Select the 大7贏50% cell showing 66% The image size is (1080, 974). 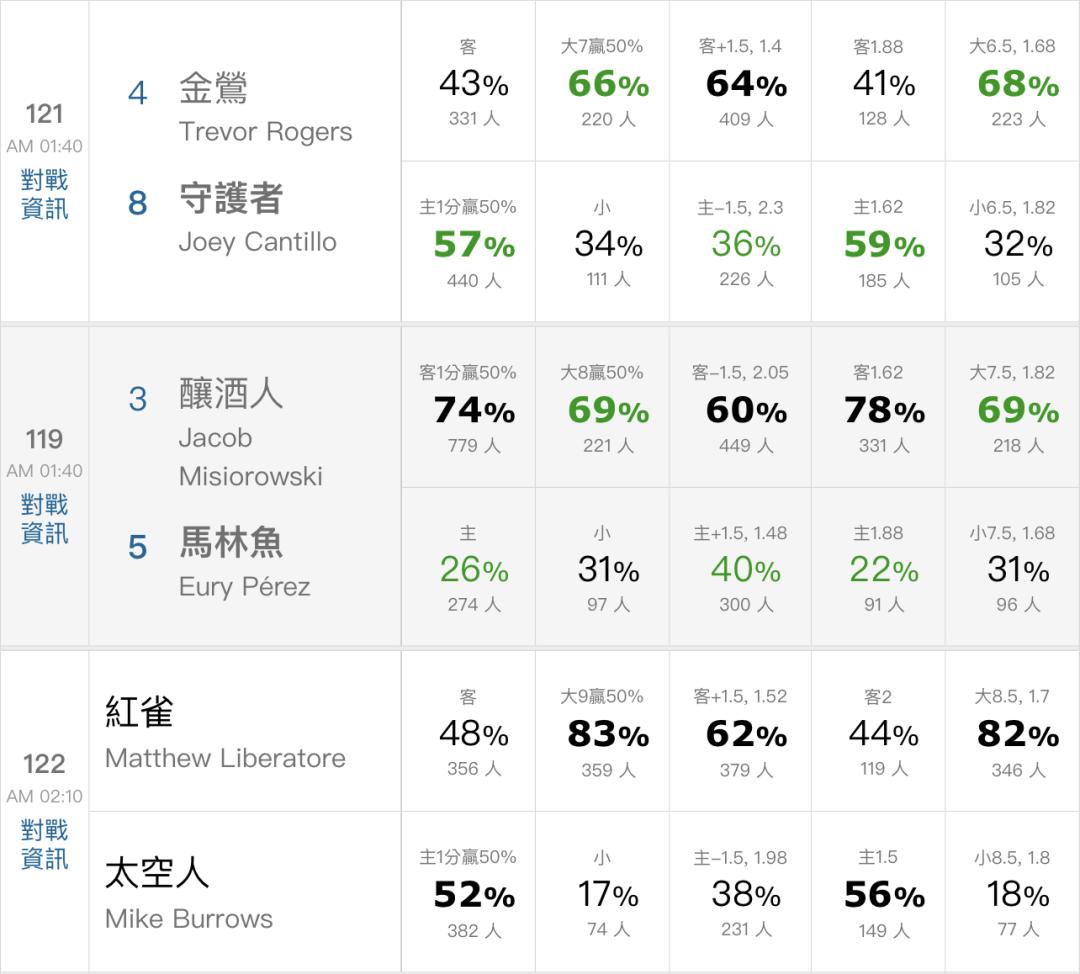[x=608, y=83]
